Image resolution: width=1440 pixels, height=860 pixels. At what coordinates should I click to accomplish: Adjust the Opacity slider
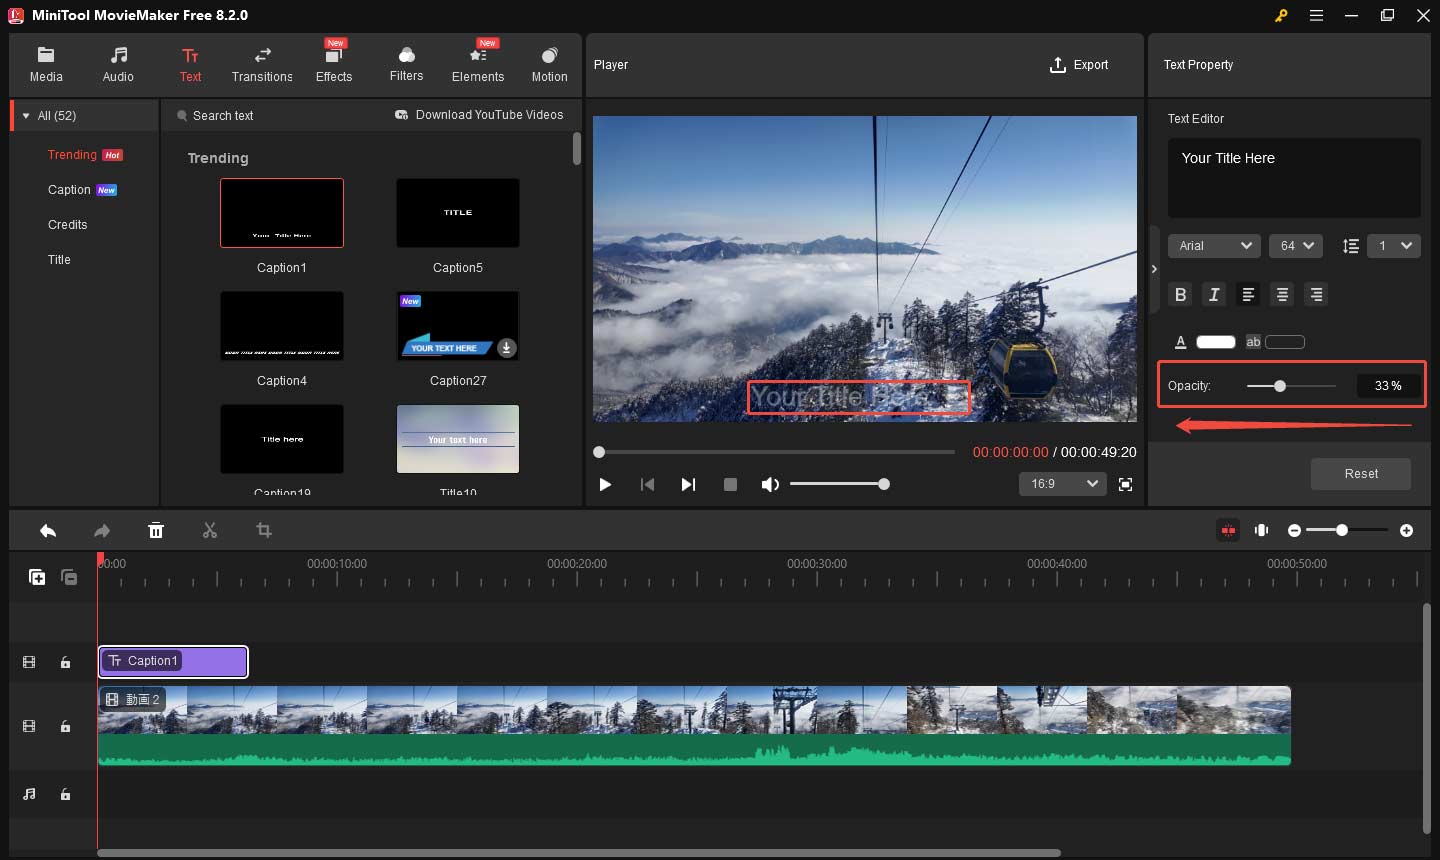[1291, 386]
